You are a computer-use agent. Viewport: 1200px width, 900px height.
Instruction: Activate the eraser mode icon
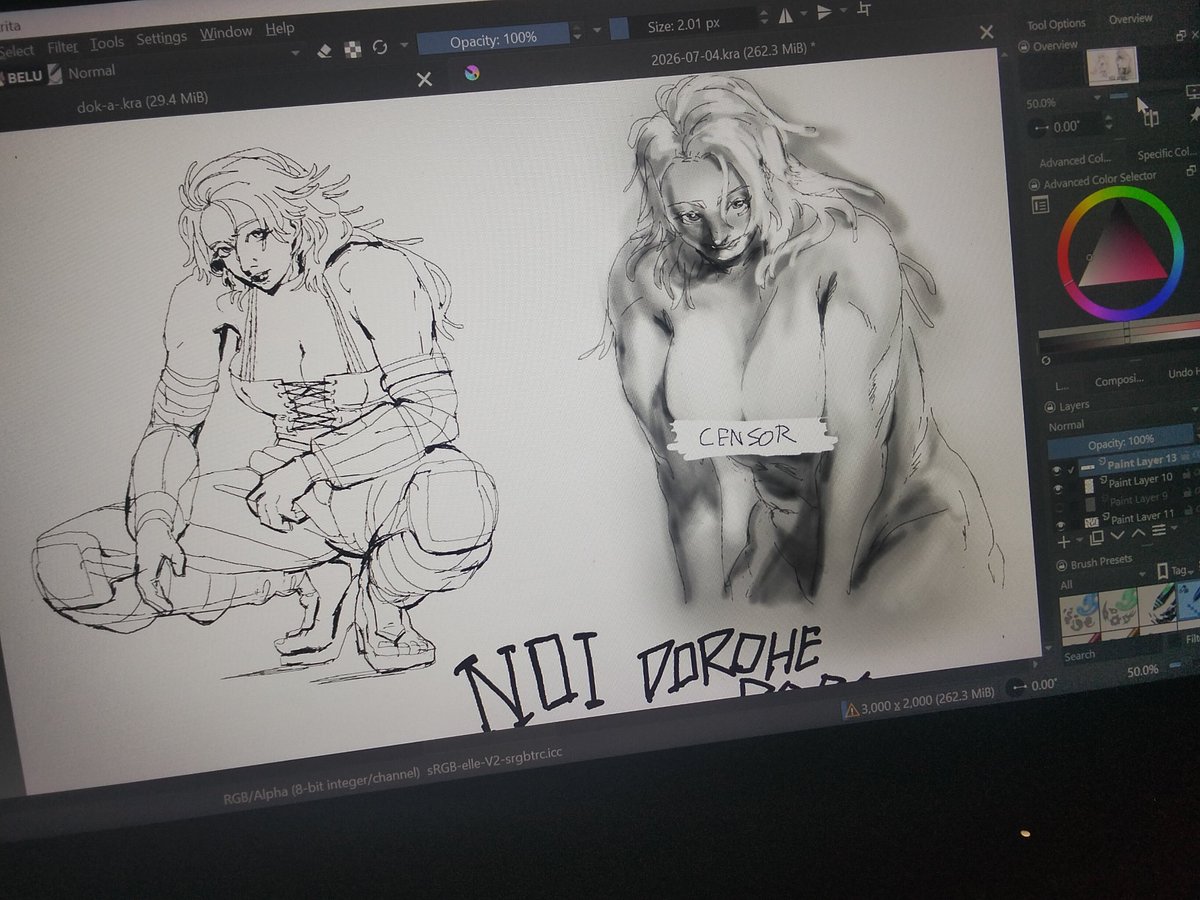[325, 50]
